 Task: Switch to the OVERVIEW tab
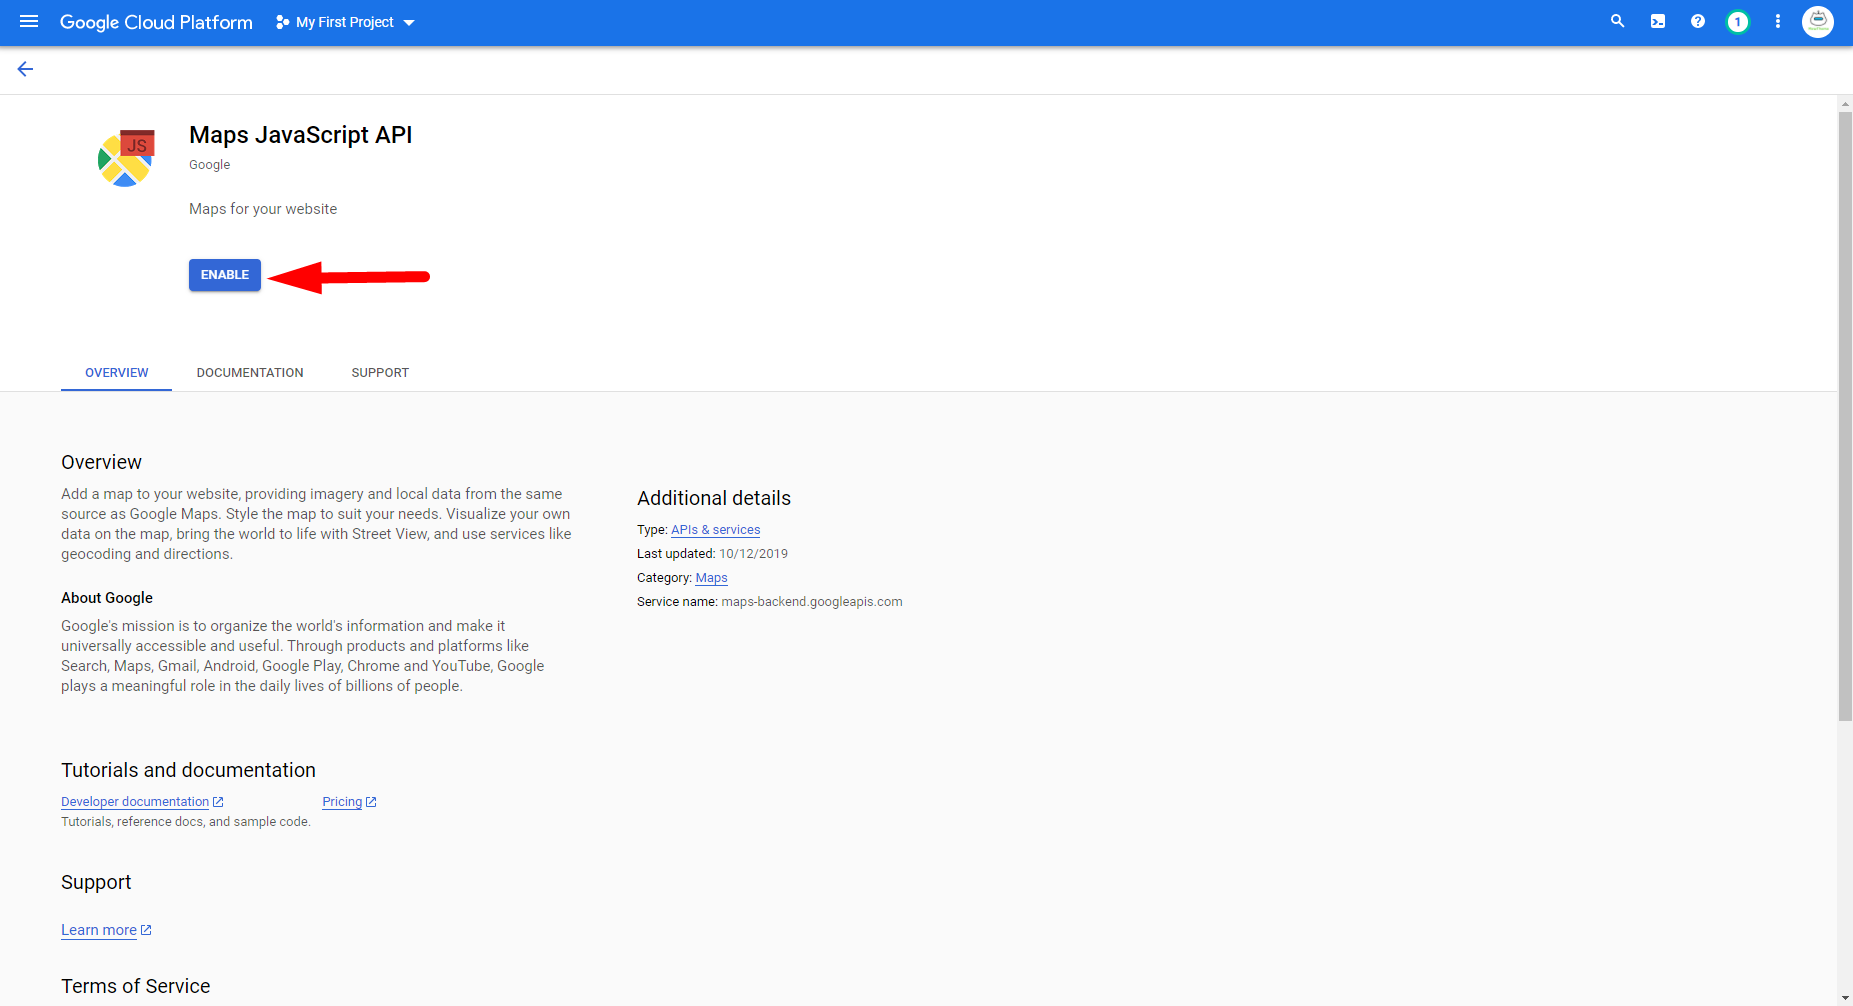coord(117,373)
